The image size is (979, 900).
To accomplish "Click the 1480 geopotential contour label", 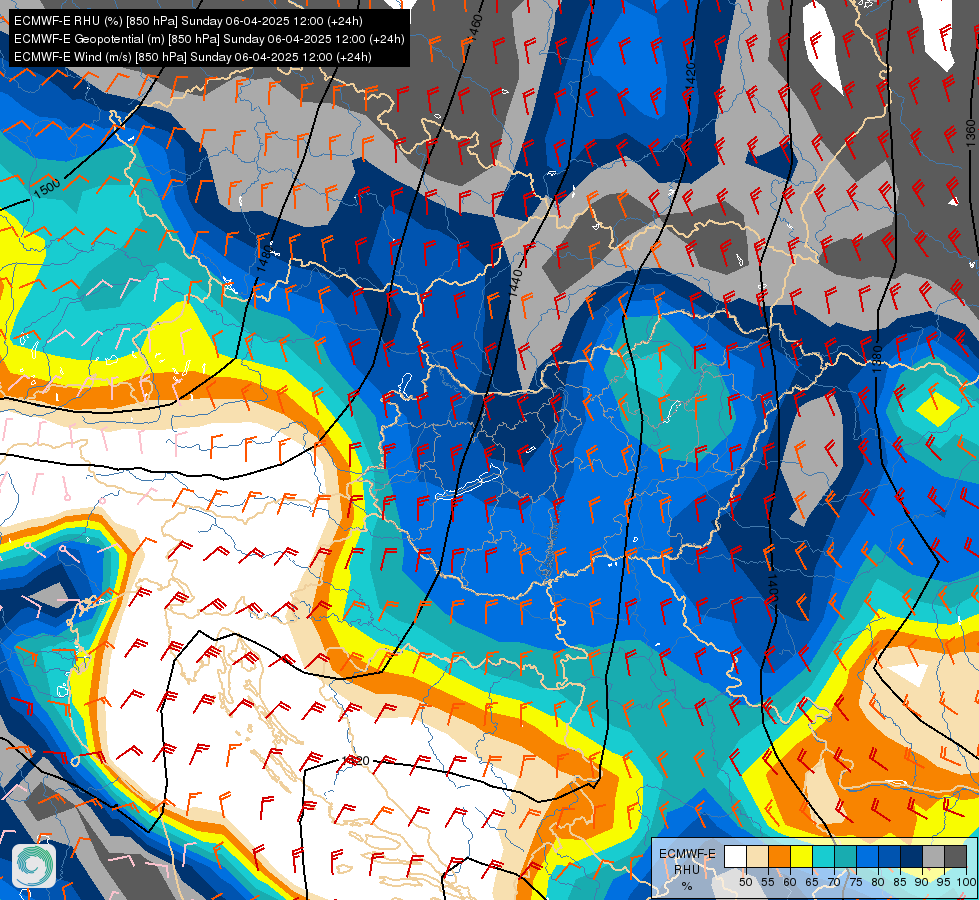I will pyautogui.click(x=264, y=258).
